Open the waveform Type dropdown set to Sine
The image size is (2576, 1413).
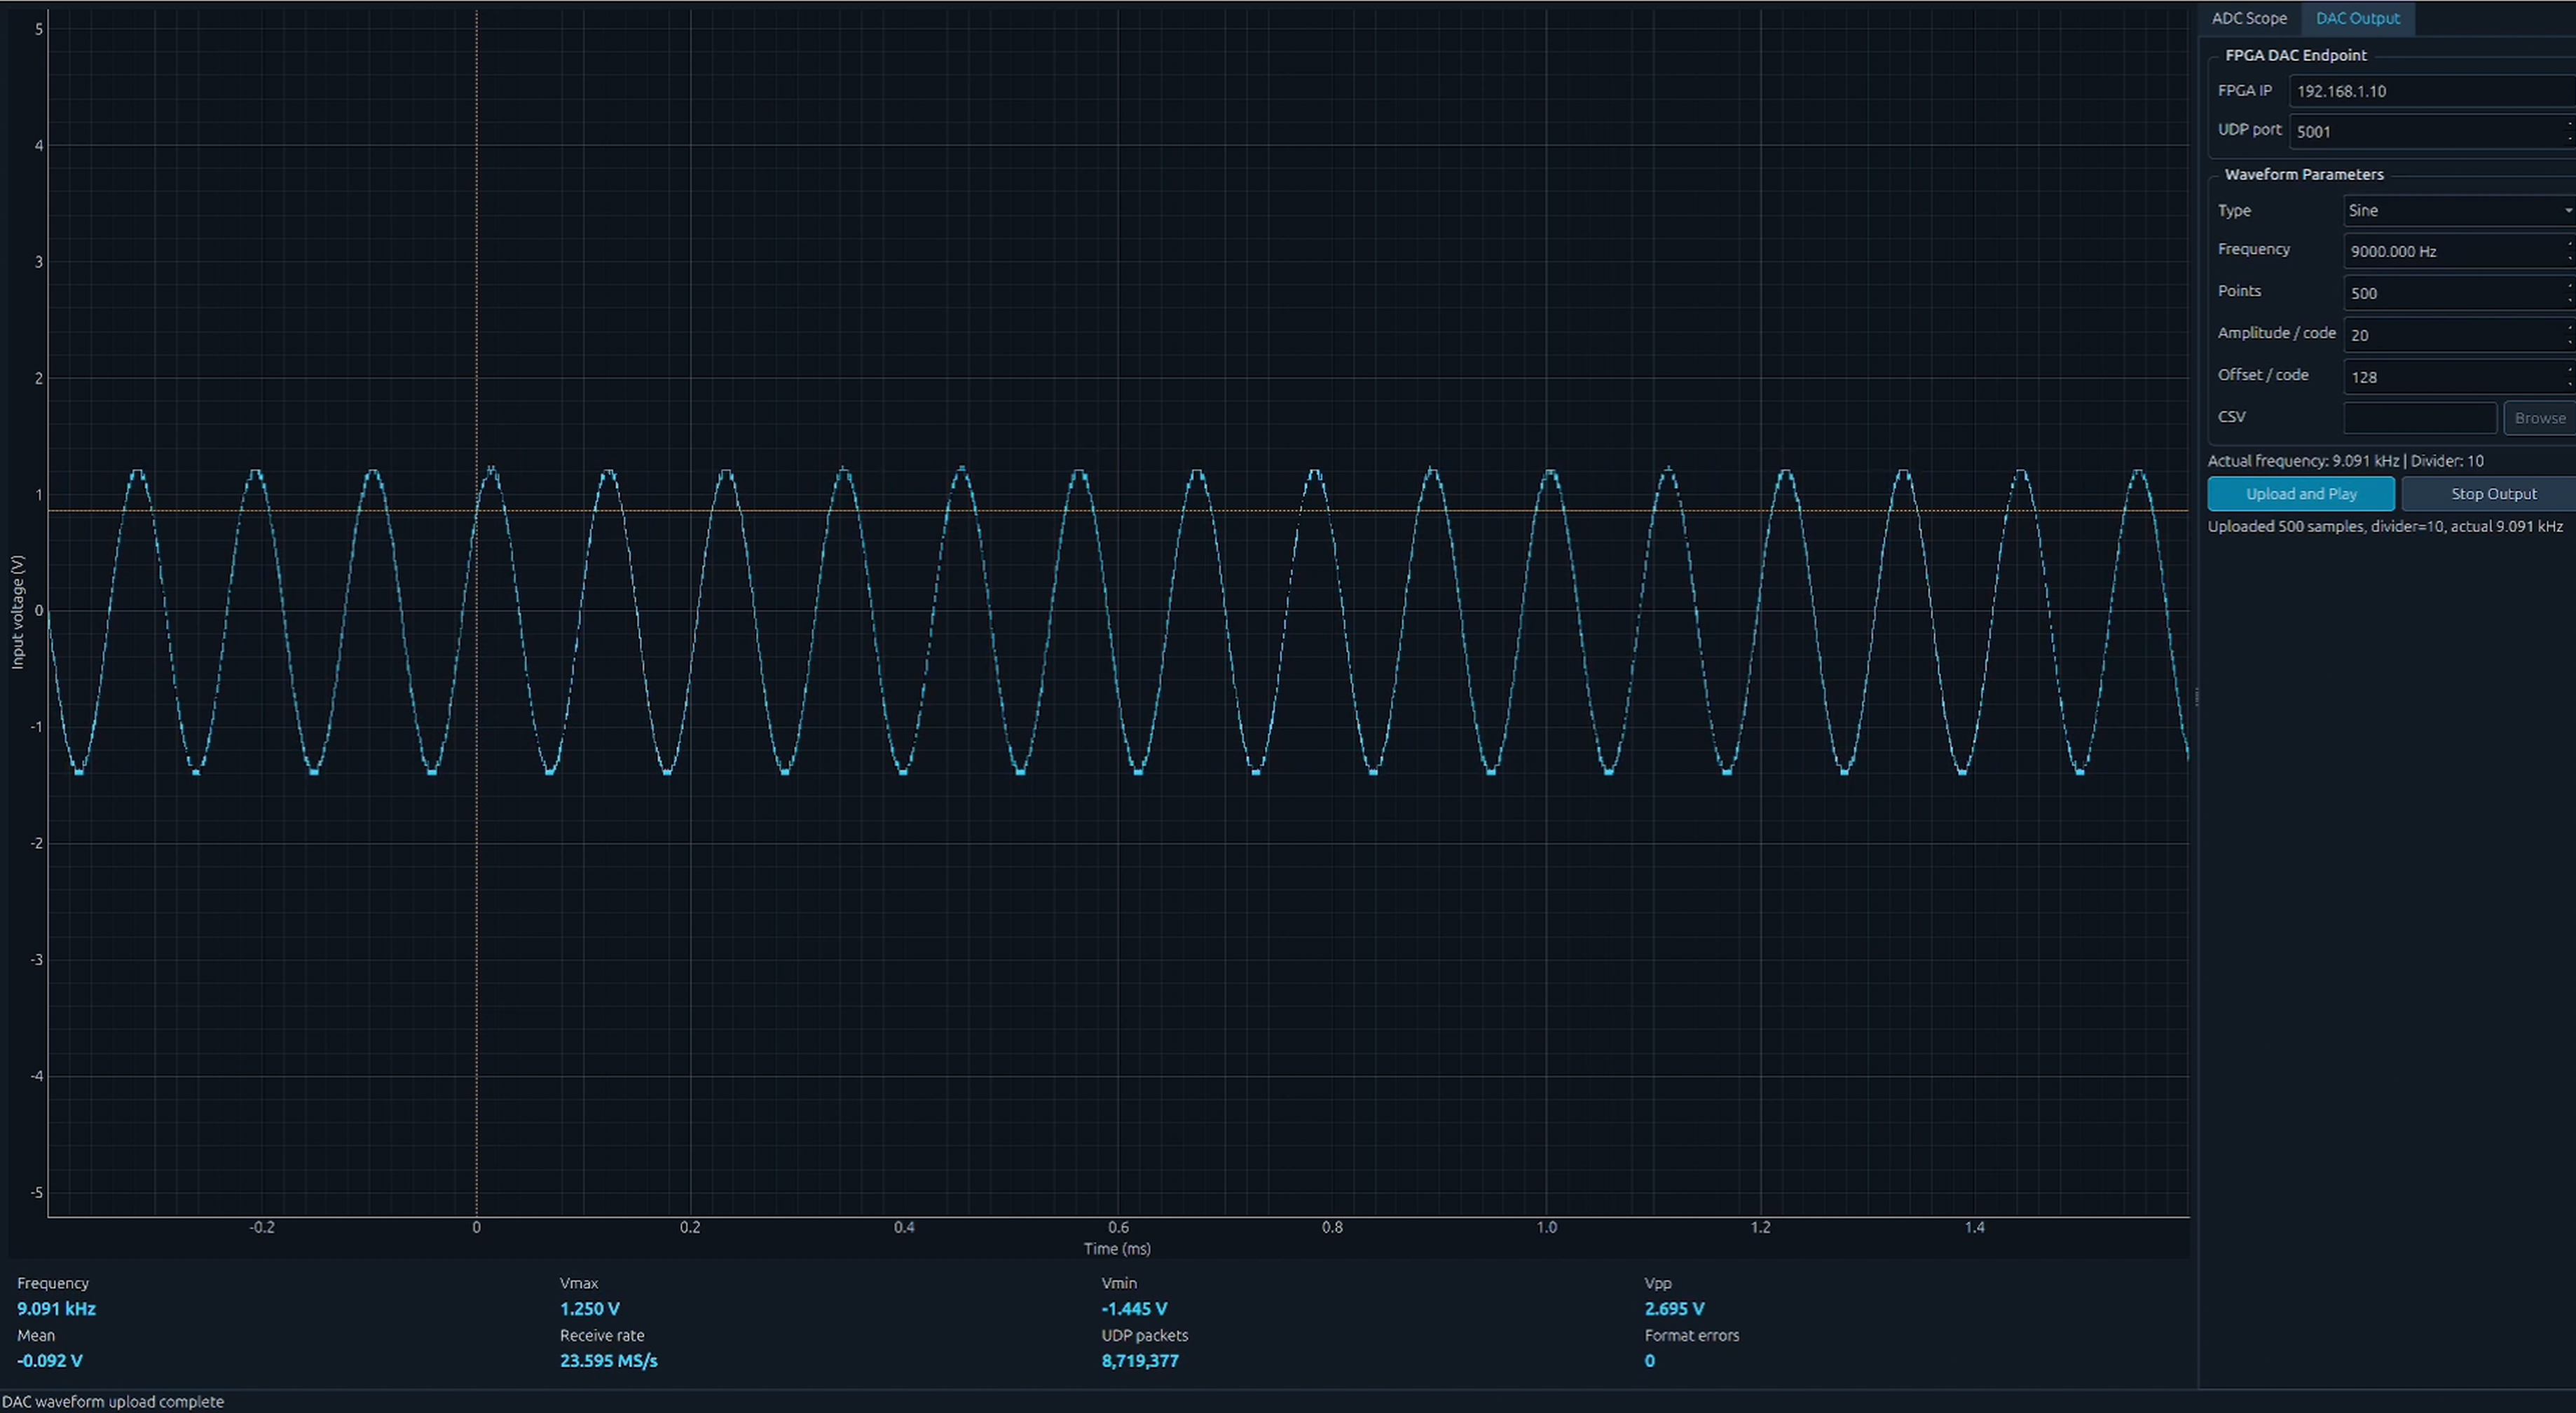pyautogui.click(x=2459, y=210)
